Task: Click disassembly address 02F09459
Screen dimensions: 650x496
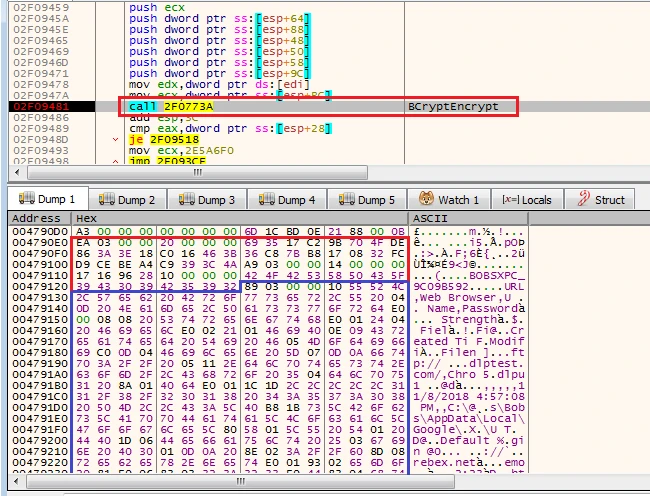Action: 41,7
